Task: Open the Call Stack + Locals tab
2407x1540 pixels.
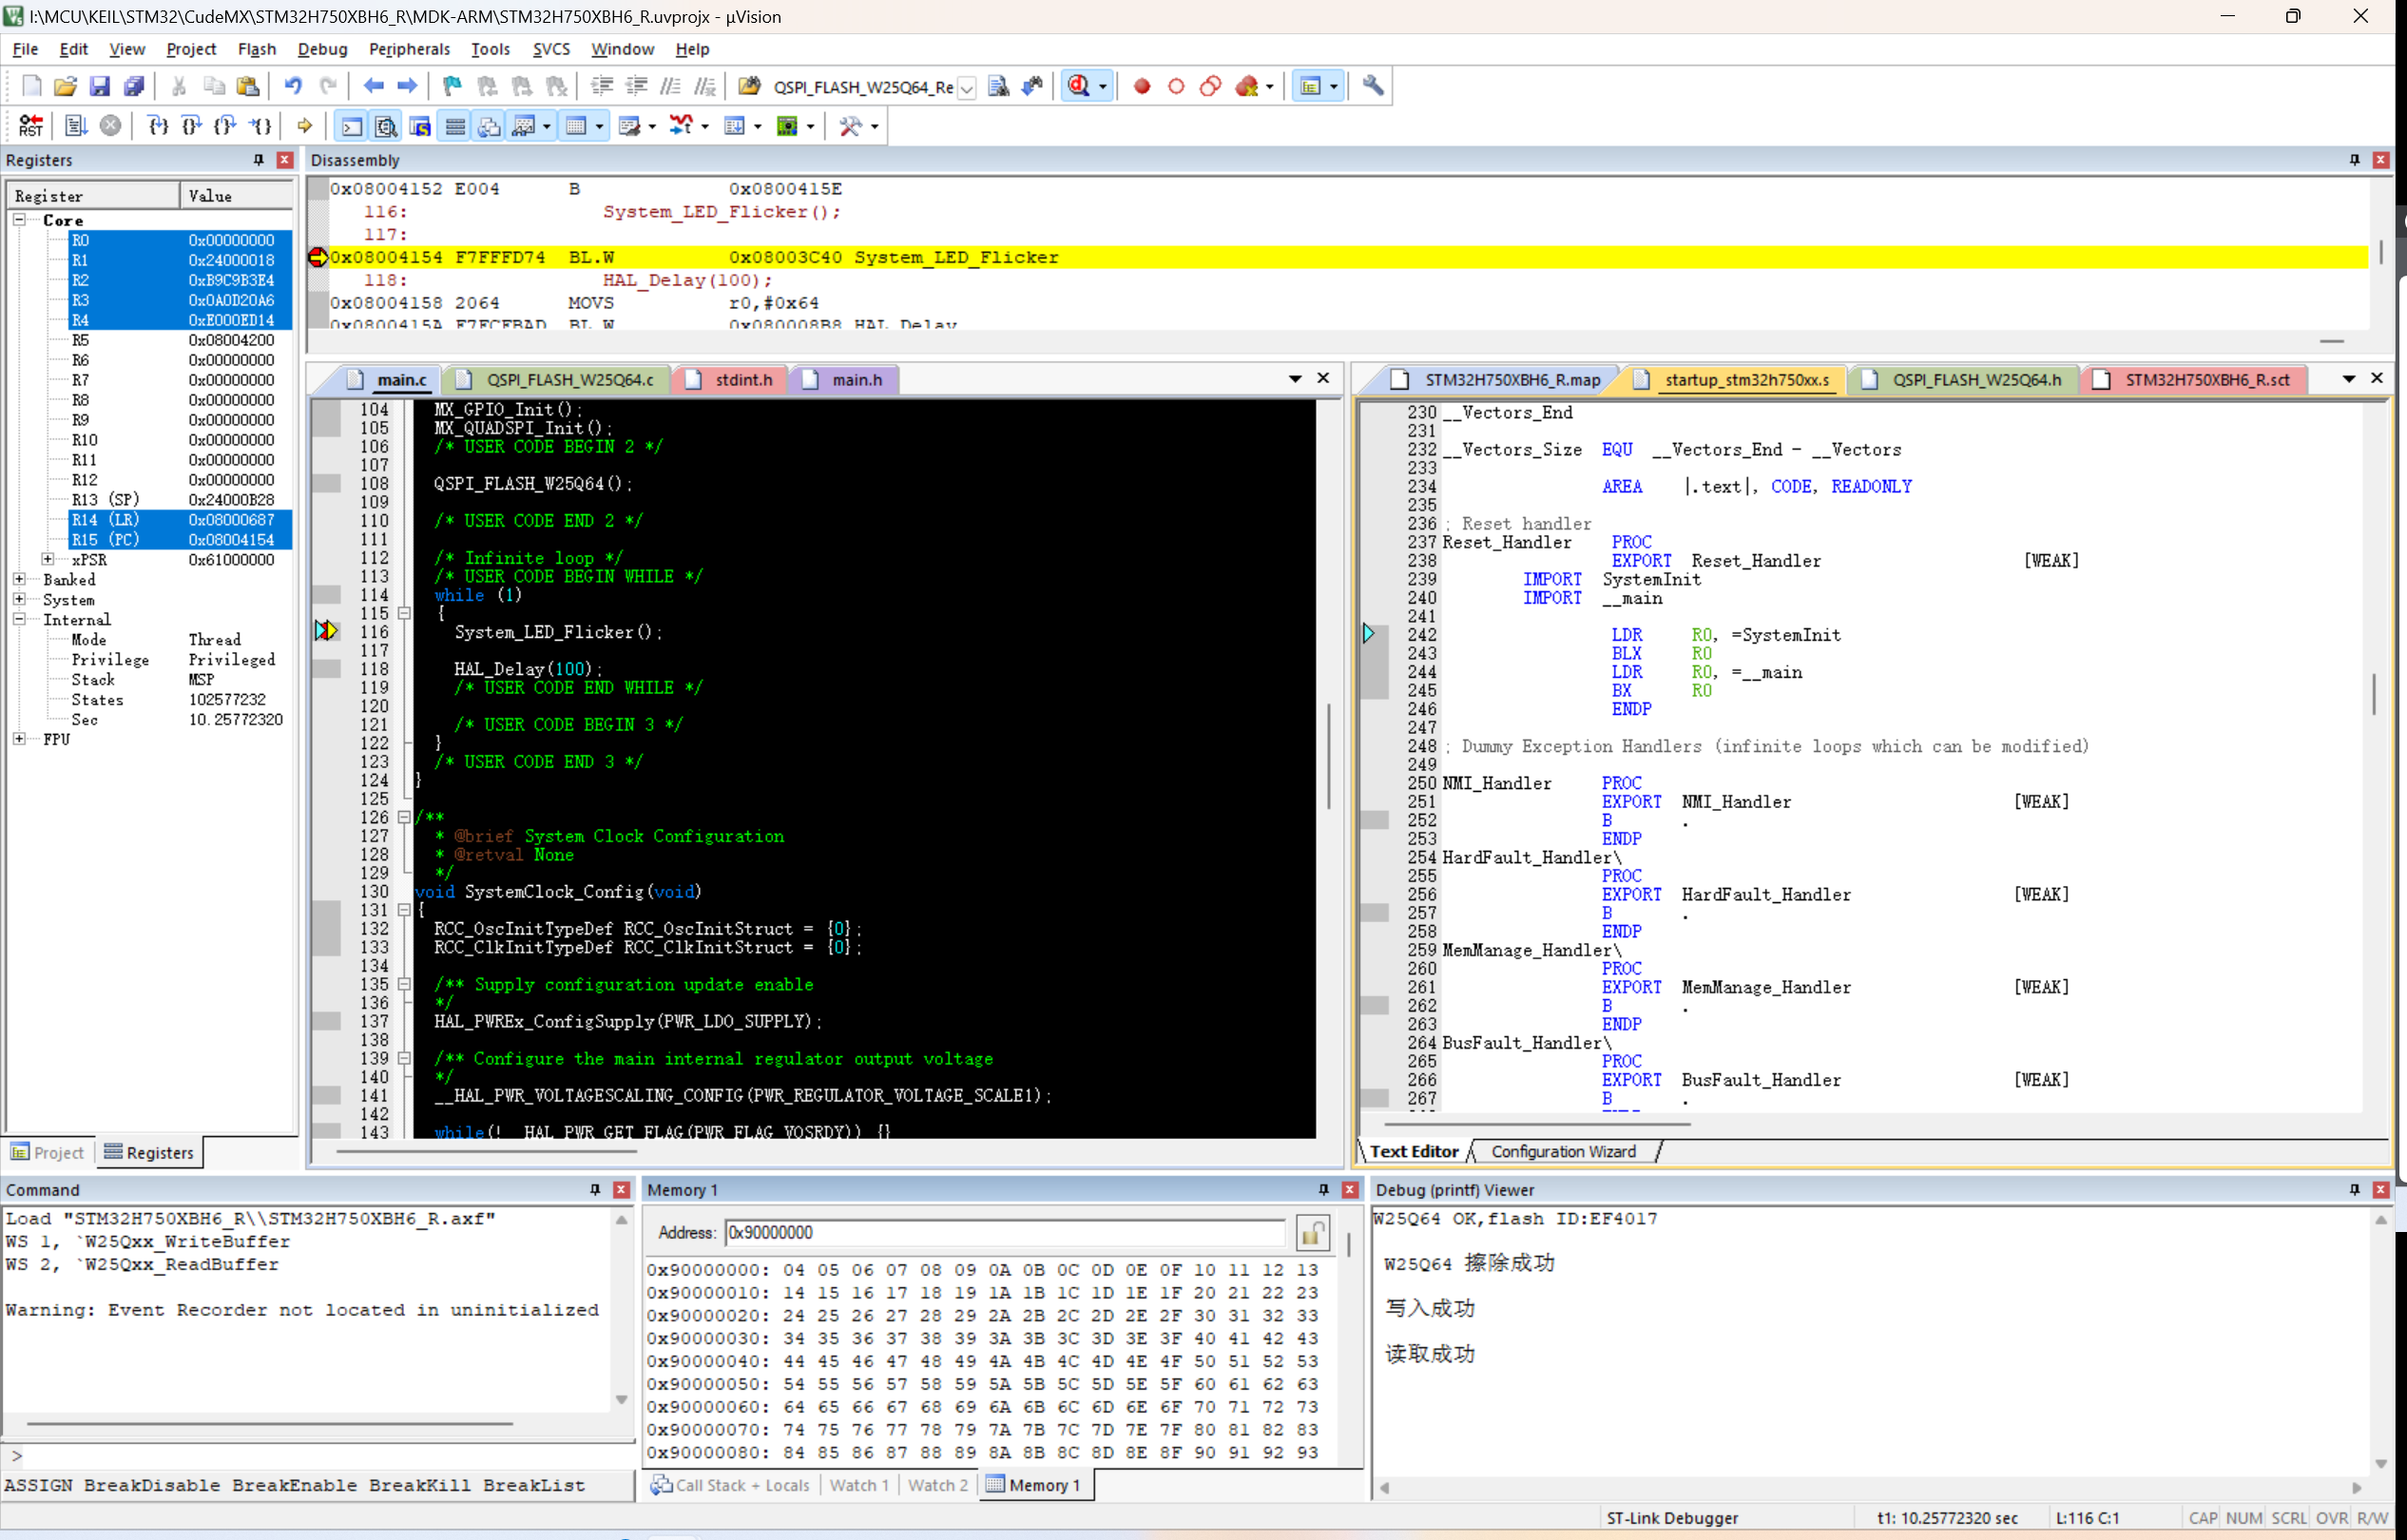Action: [x=731, y=1486]
